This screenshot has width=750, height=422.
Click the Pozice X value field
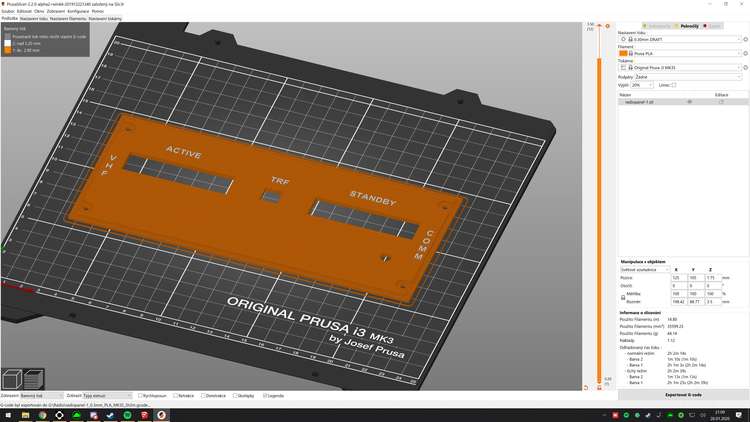click(x=678, y=278)
